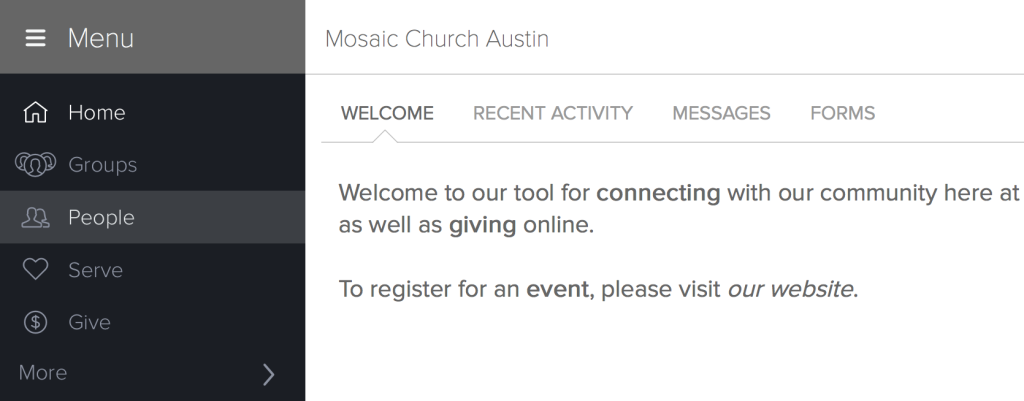Switch to the Recent Activity tab
Viewport: 1024px width, 401px height.
tap(552, 114)
